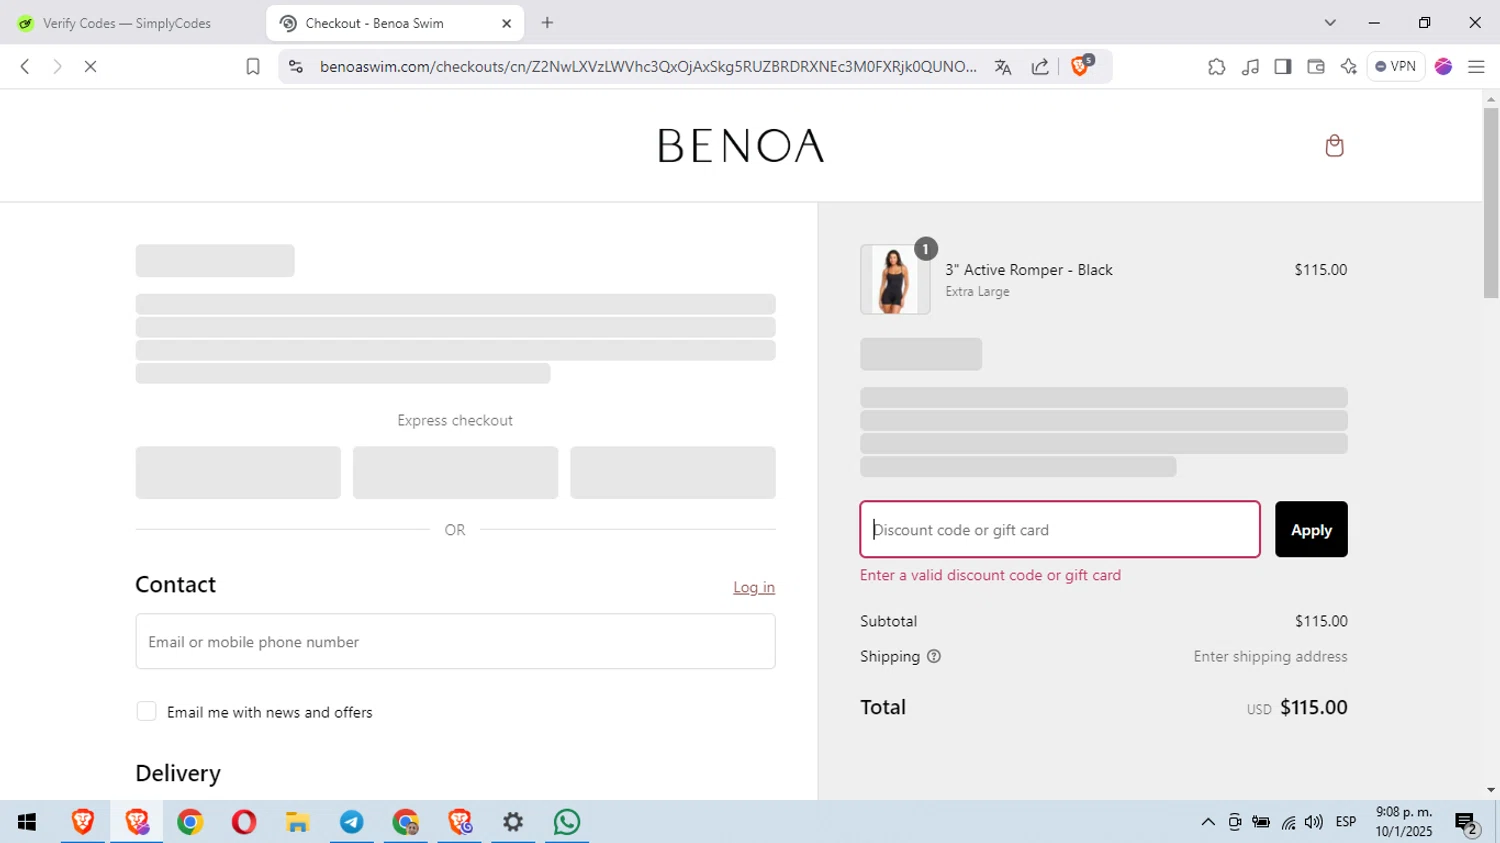Open the shopping bag cart icon

(1334, 146)
